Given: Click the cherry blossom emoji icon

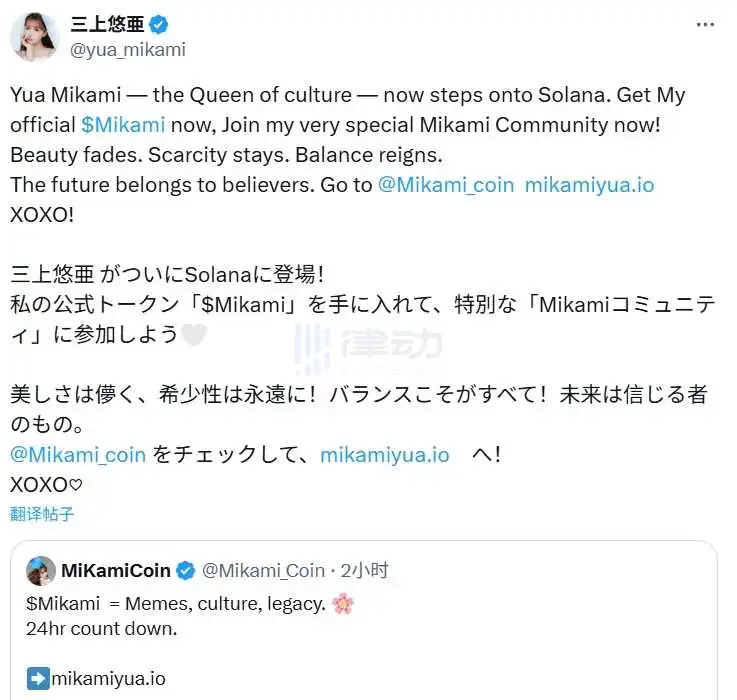Looking at the screenshot, I should click(343, 604).
